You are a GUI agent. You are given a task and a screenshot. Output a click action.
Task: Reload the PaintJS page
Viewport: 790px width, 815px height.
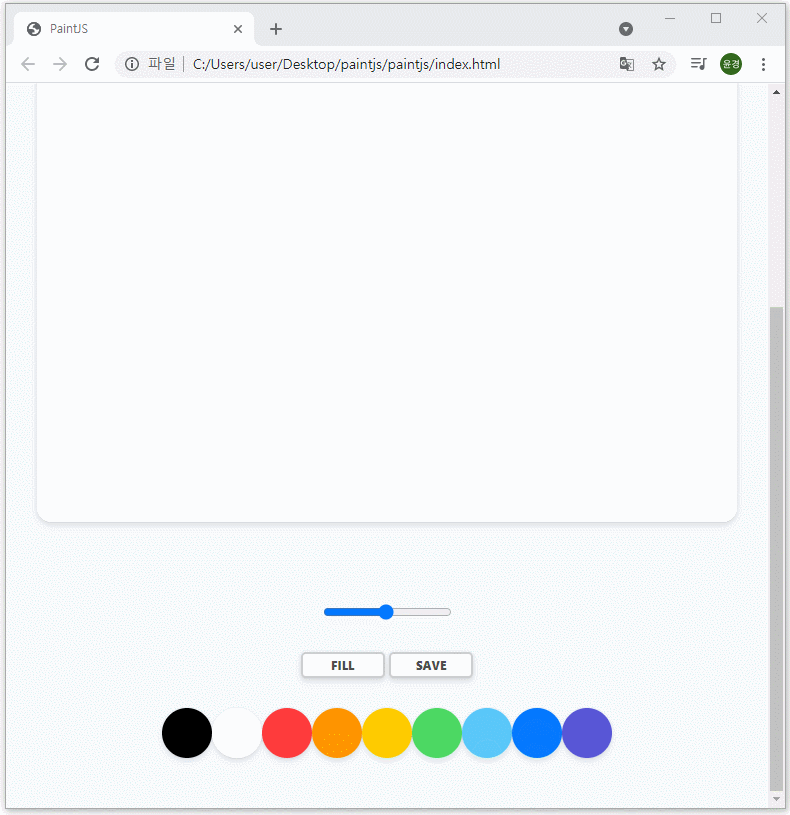coord(92,64)
